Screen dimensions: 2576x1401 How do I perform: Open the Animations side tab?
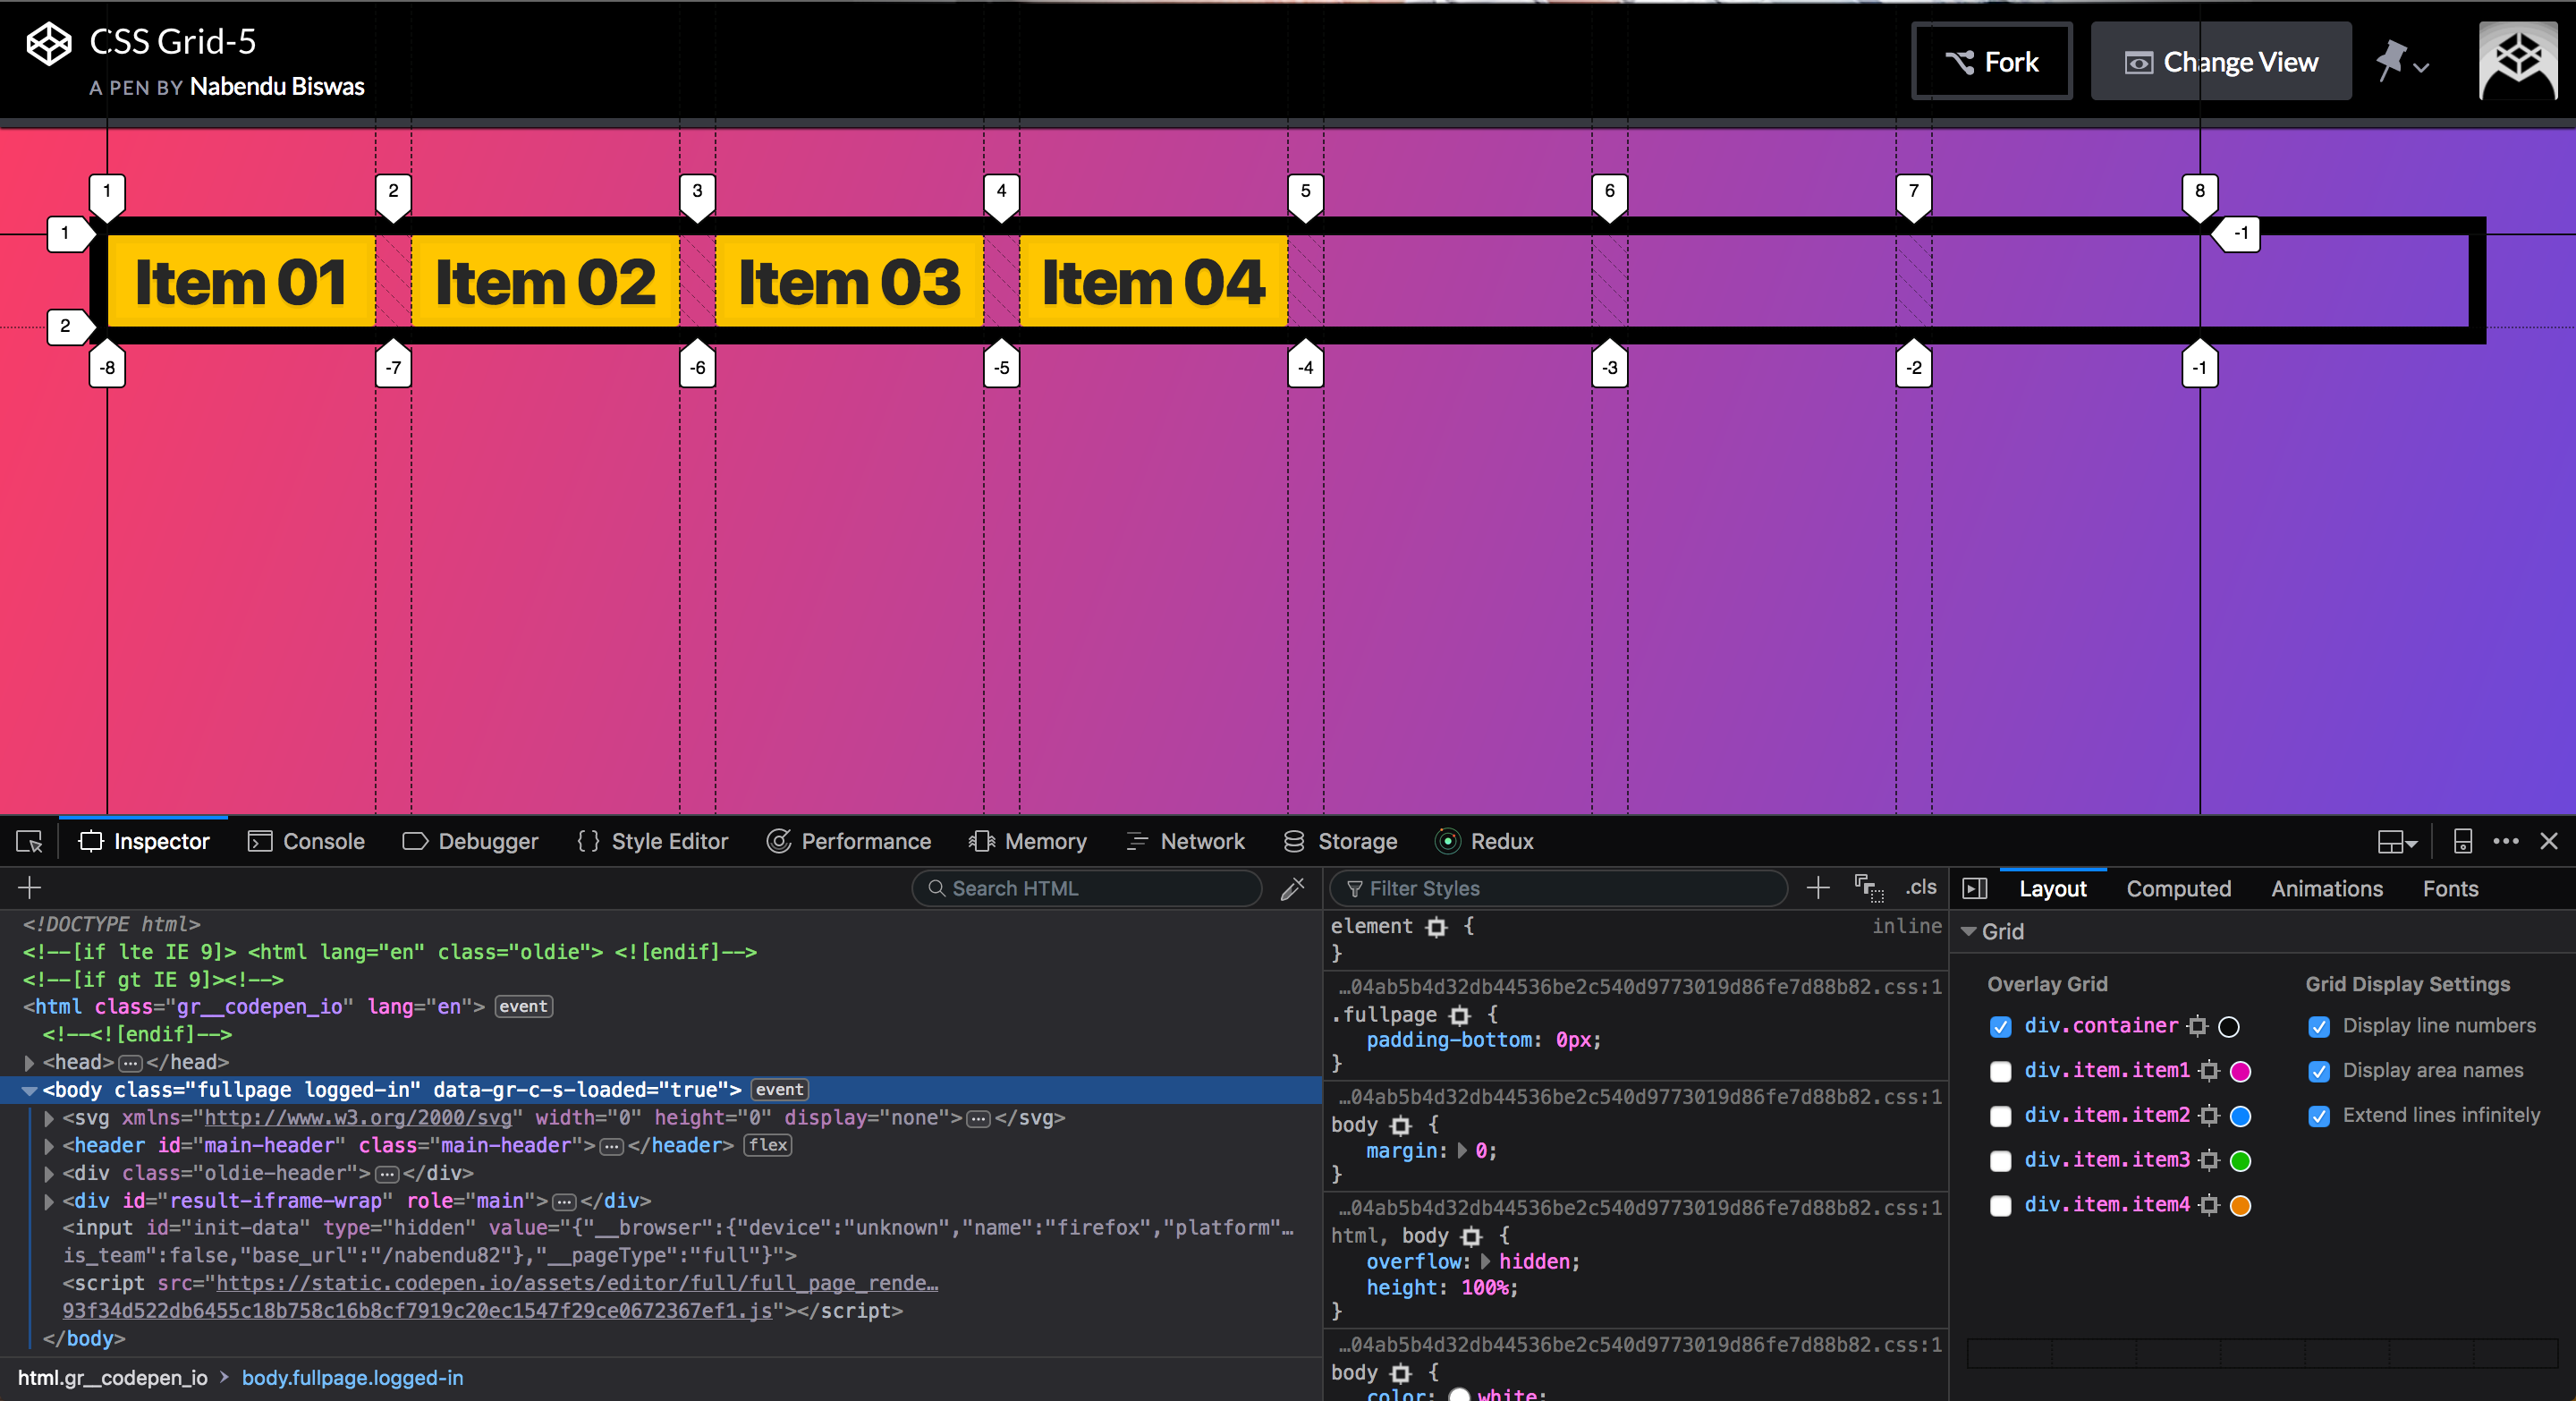(x=2326, y=889)
